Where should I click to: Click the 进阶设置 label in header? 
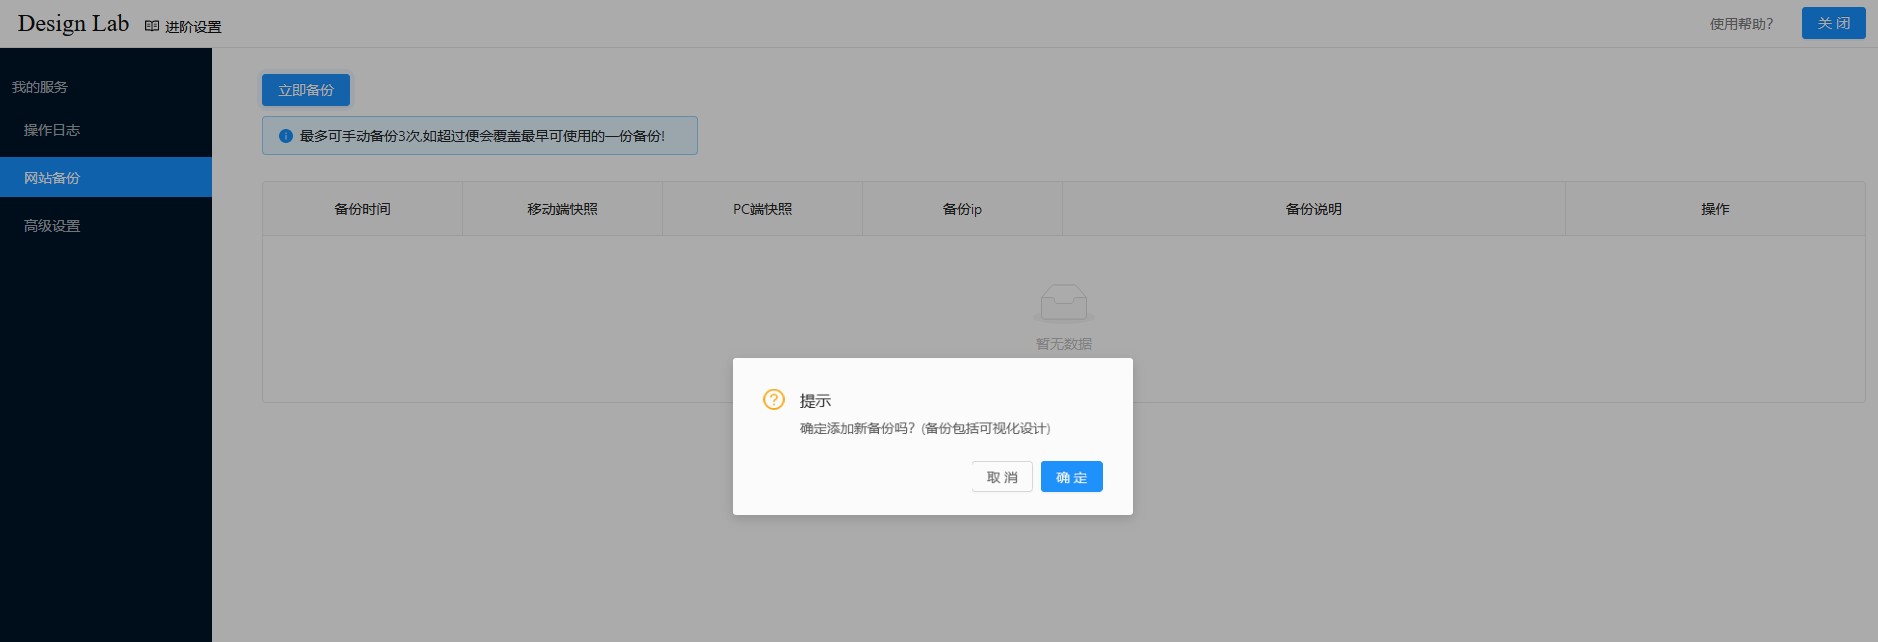tap(193, 27)
